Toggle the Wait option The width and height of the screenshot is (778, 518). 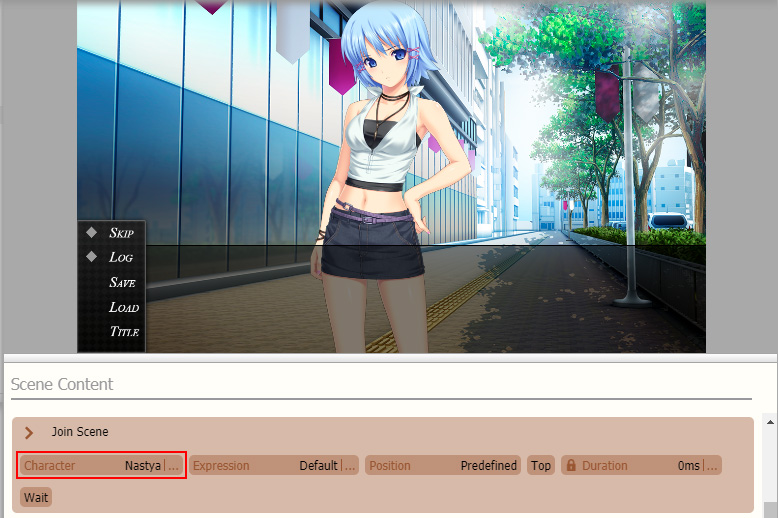(36, 497)
